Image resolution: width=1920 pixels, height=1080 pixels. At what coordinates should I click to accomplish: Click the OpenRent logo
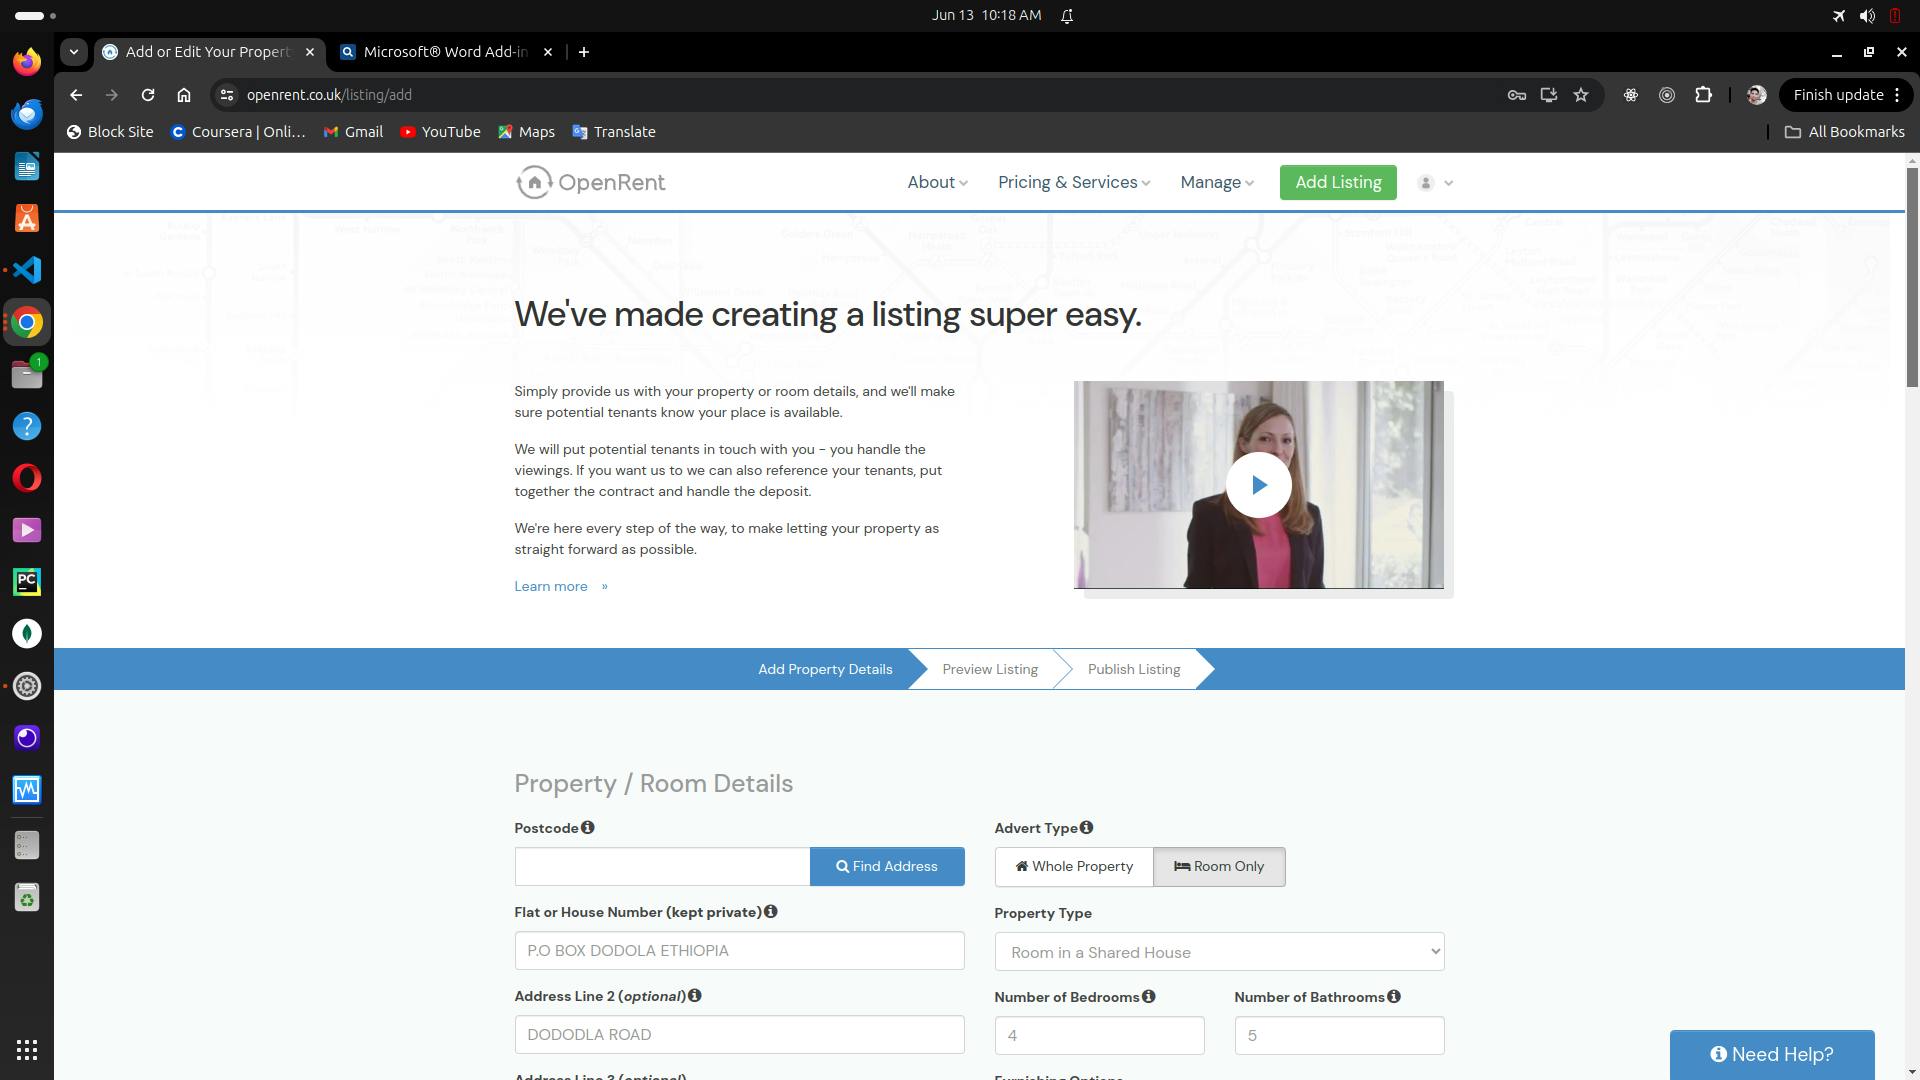pyautogui.click(x=590, y=183)
